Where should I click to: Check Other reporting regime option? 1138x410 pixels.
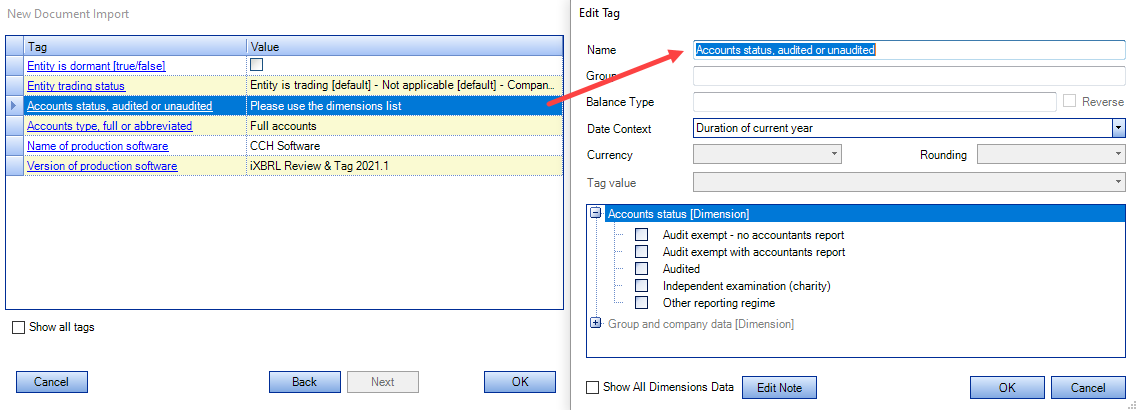point(642,303)
